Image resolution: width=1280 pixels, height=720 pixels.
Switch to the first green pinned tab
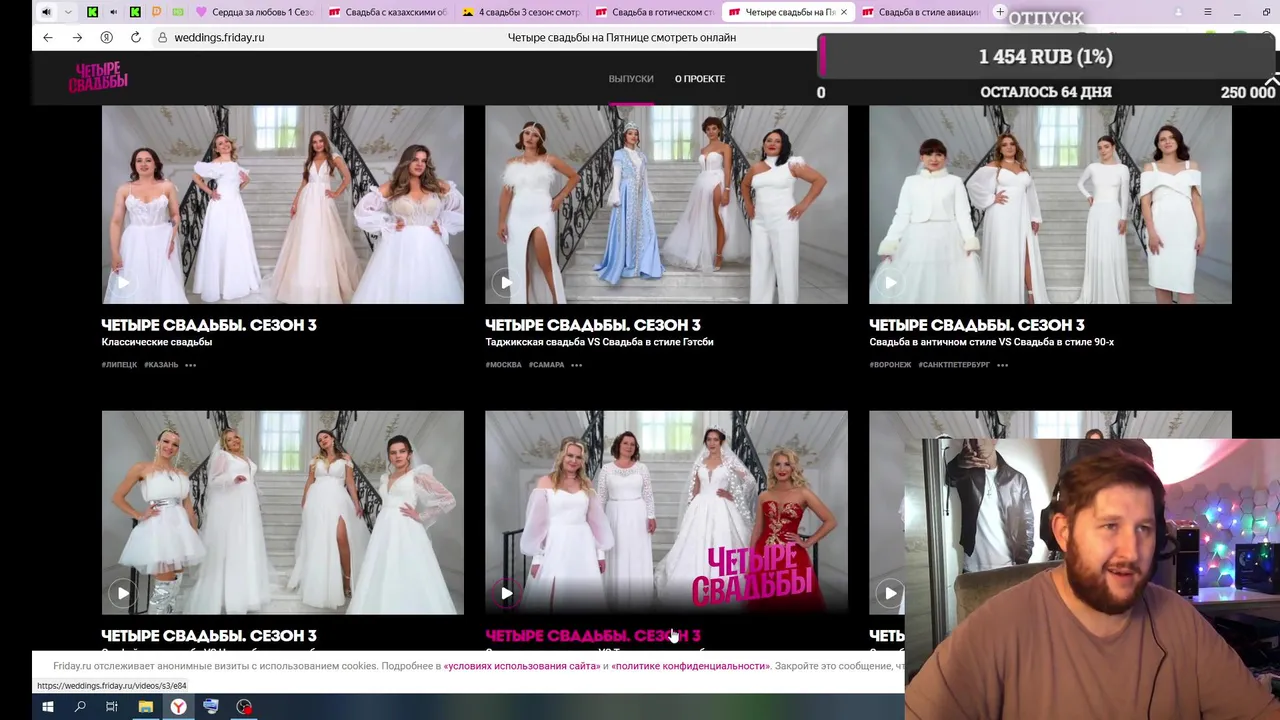tap(92, 12)
